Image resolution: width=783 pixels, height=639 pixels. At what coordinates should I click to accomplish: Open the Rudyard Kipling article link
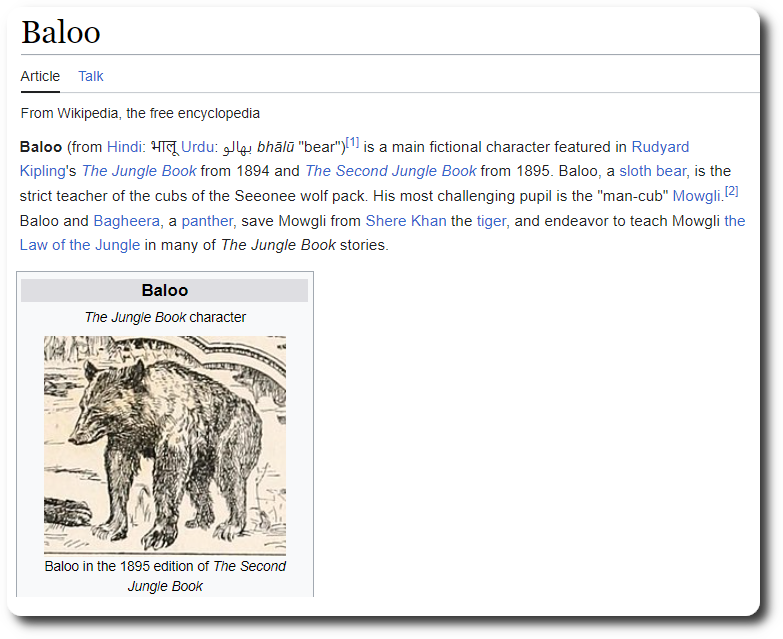[x=659, y=147]
